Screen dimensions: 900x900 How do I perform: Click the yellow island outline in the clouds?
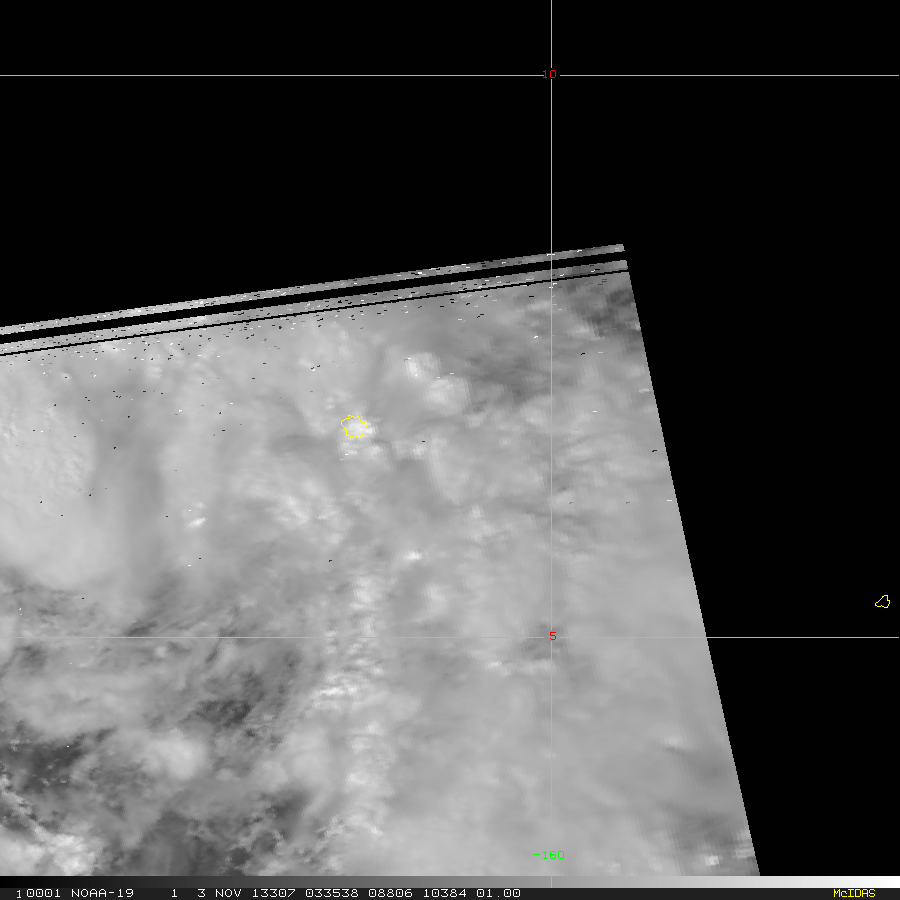pyautogui.click(x=354, y=427)
